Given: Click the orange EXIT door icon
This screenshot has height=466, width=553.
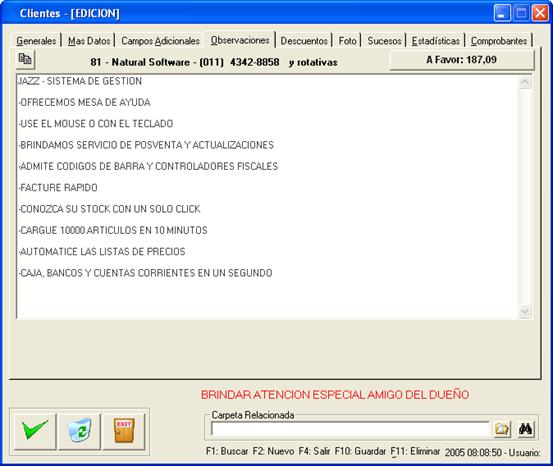Looking at the screenshot, I should point(124,431).
